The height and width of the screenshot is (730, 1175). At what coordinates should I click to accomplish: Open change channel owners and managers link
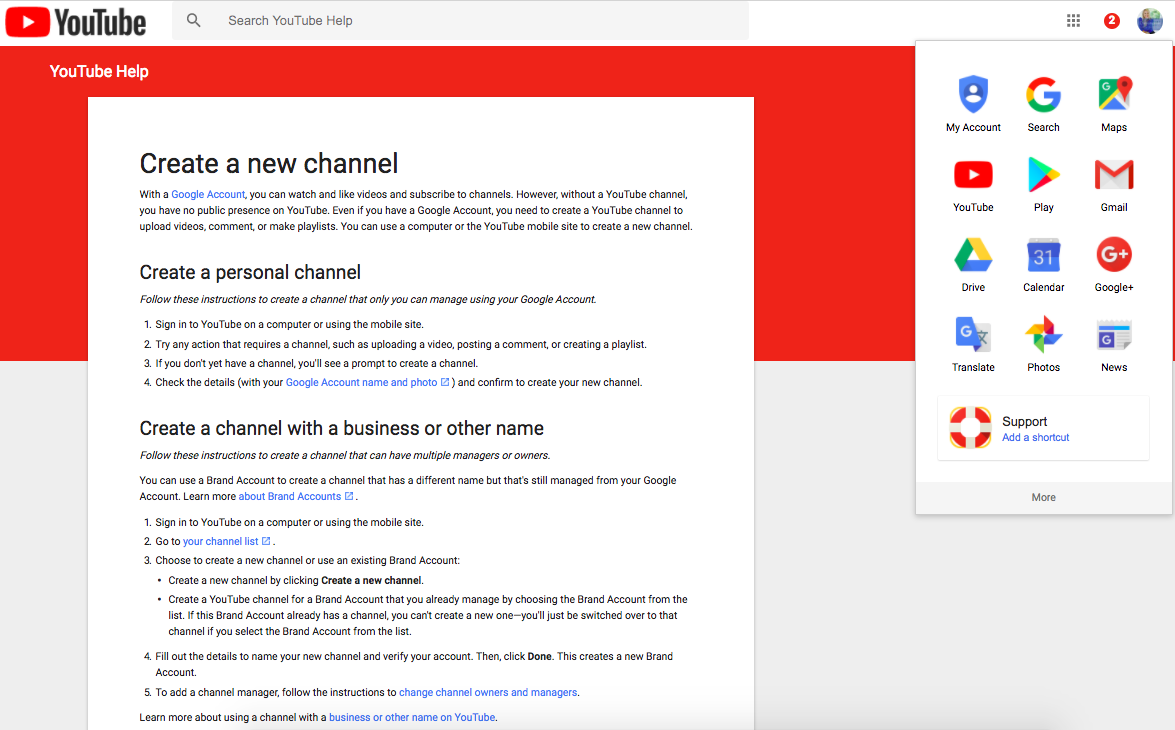pos(488,693)
